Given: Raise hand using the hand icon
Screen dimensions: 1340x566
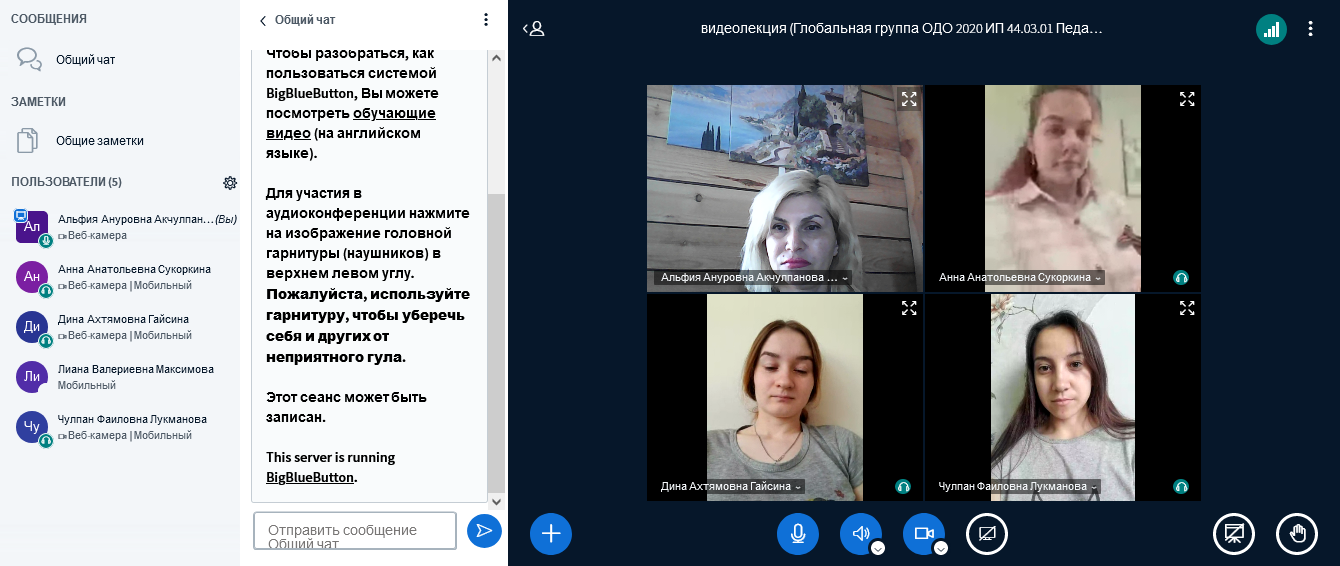Looking at the screenshot, I should pyautogui.click(x=1297, y=533).
